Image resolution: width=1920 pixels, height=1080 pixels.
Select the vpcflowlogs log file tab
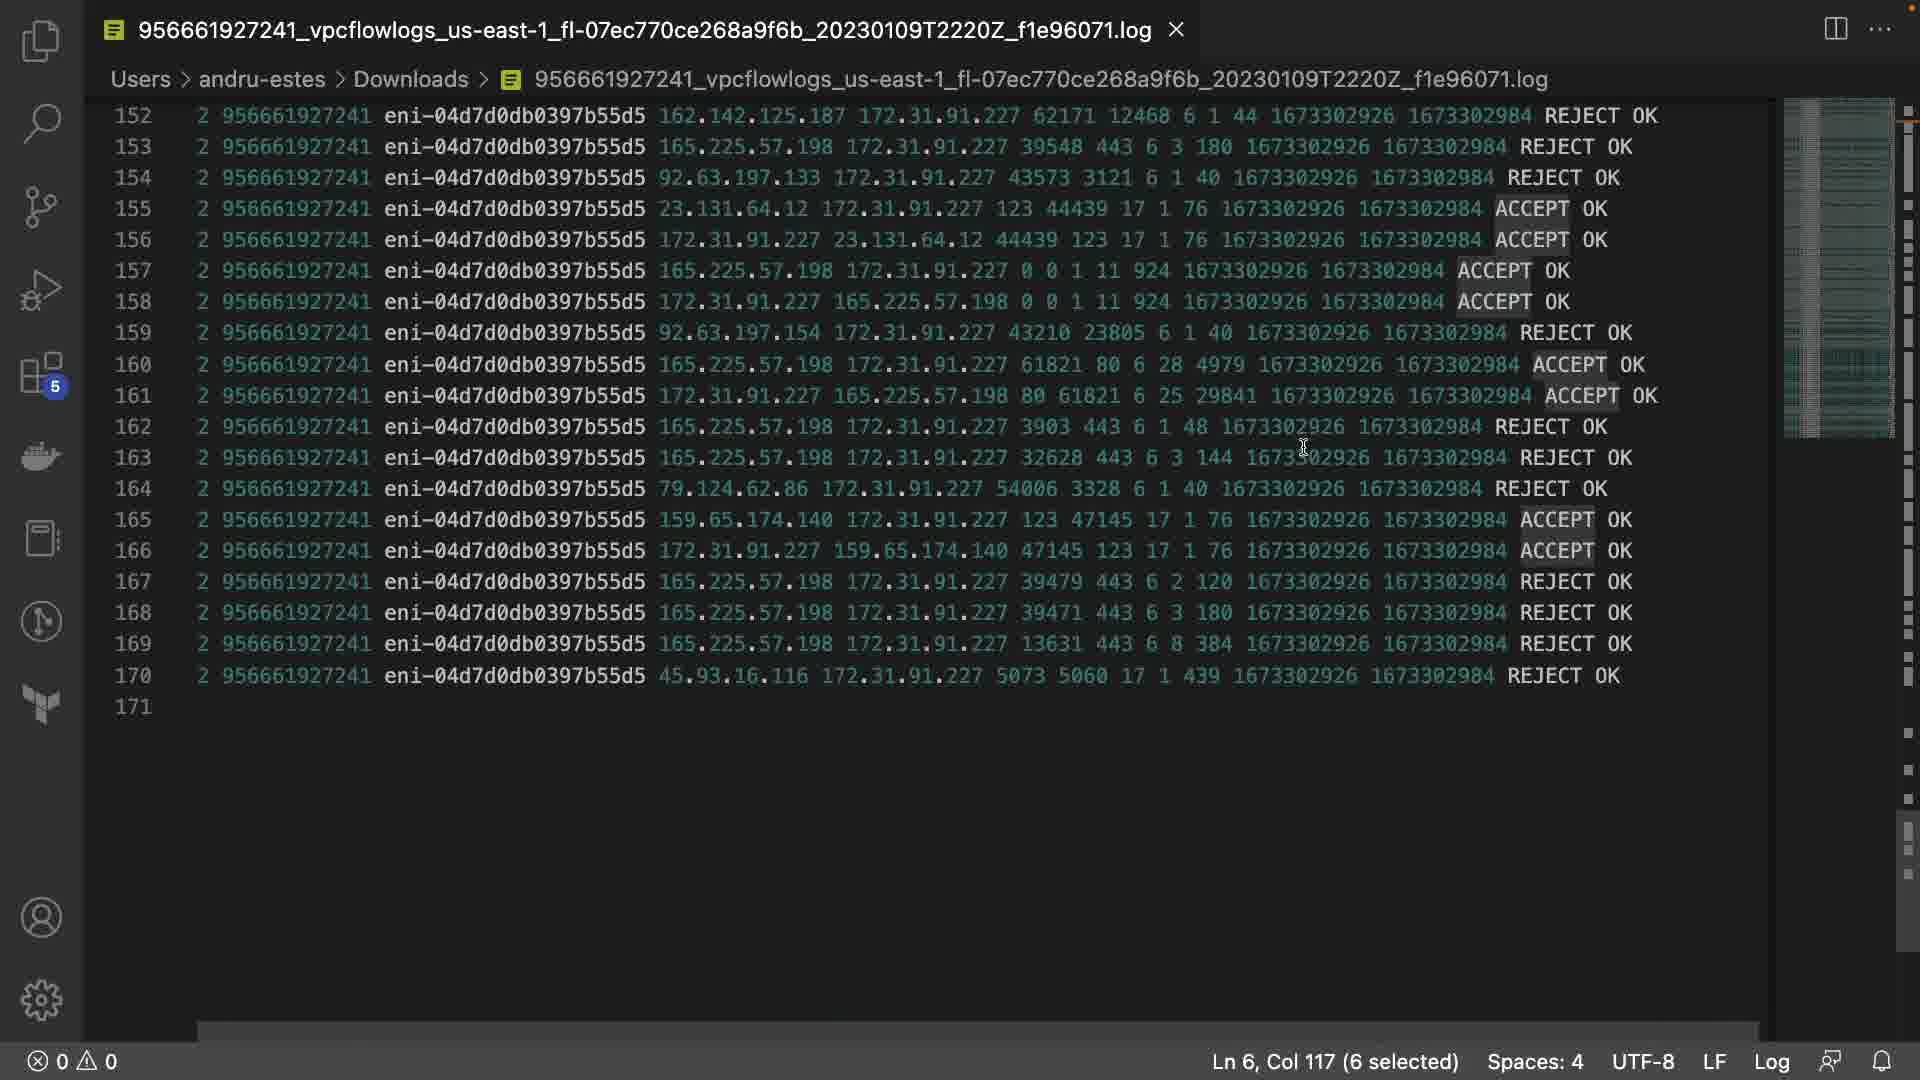[x=644, y=30]
